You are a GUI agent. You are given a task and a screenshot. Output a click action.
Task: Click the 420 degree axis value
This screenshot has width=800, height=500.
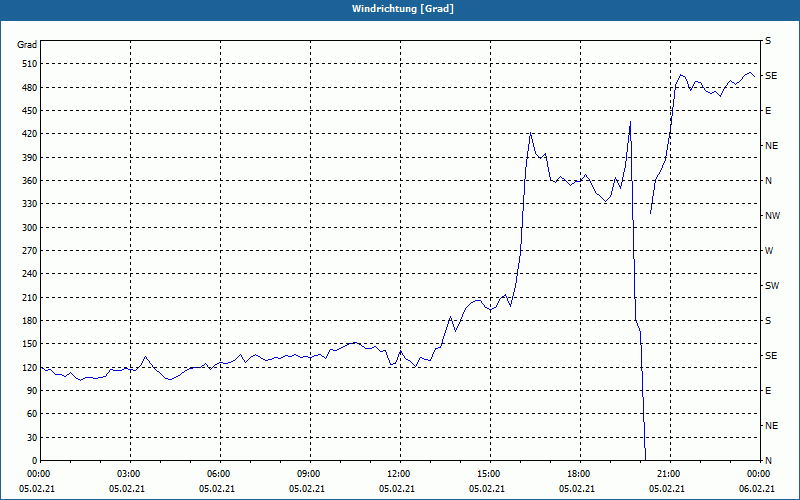(30, 134)
